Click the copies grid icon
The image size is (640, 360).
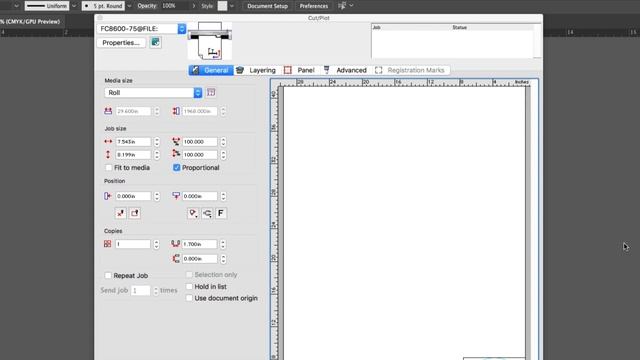[x=107, y=244]
